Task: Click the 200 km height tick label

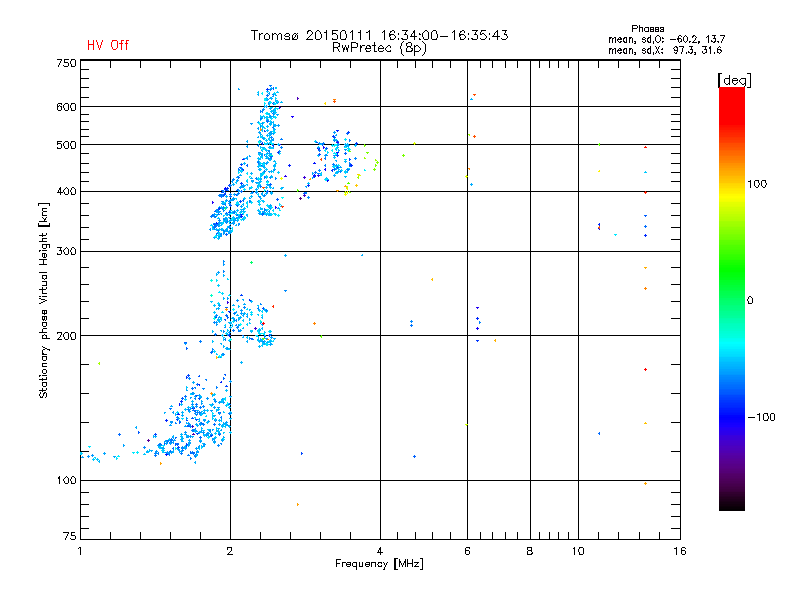Action: click(x=66, y=336)
